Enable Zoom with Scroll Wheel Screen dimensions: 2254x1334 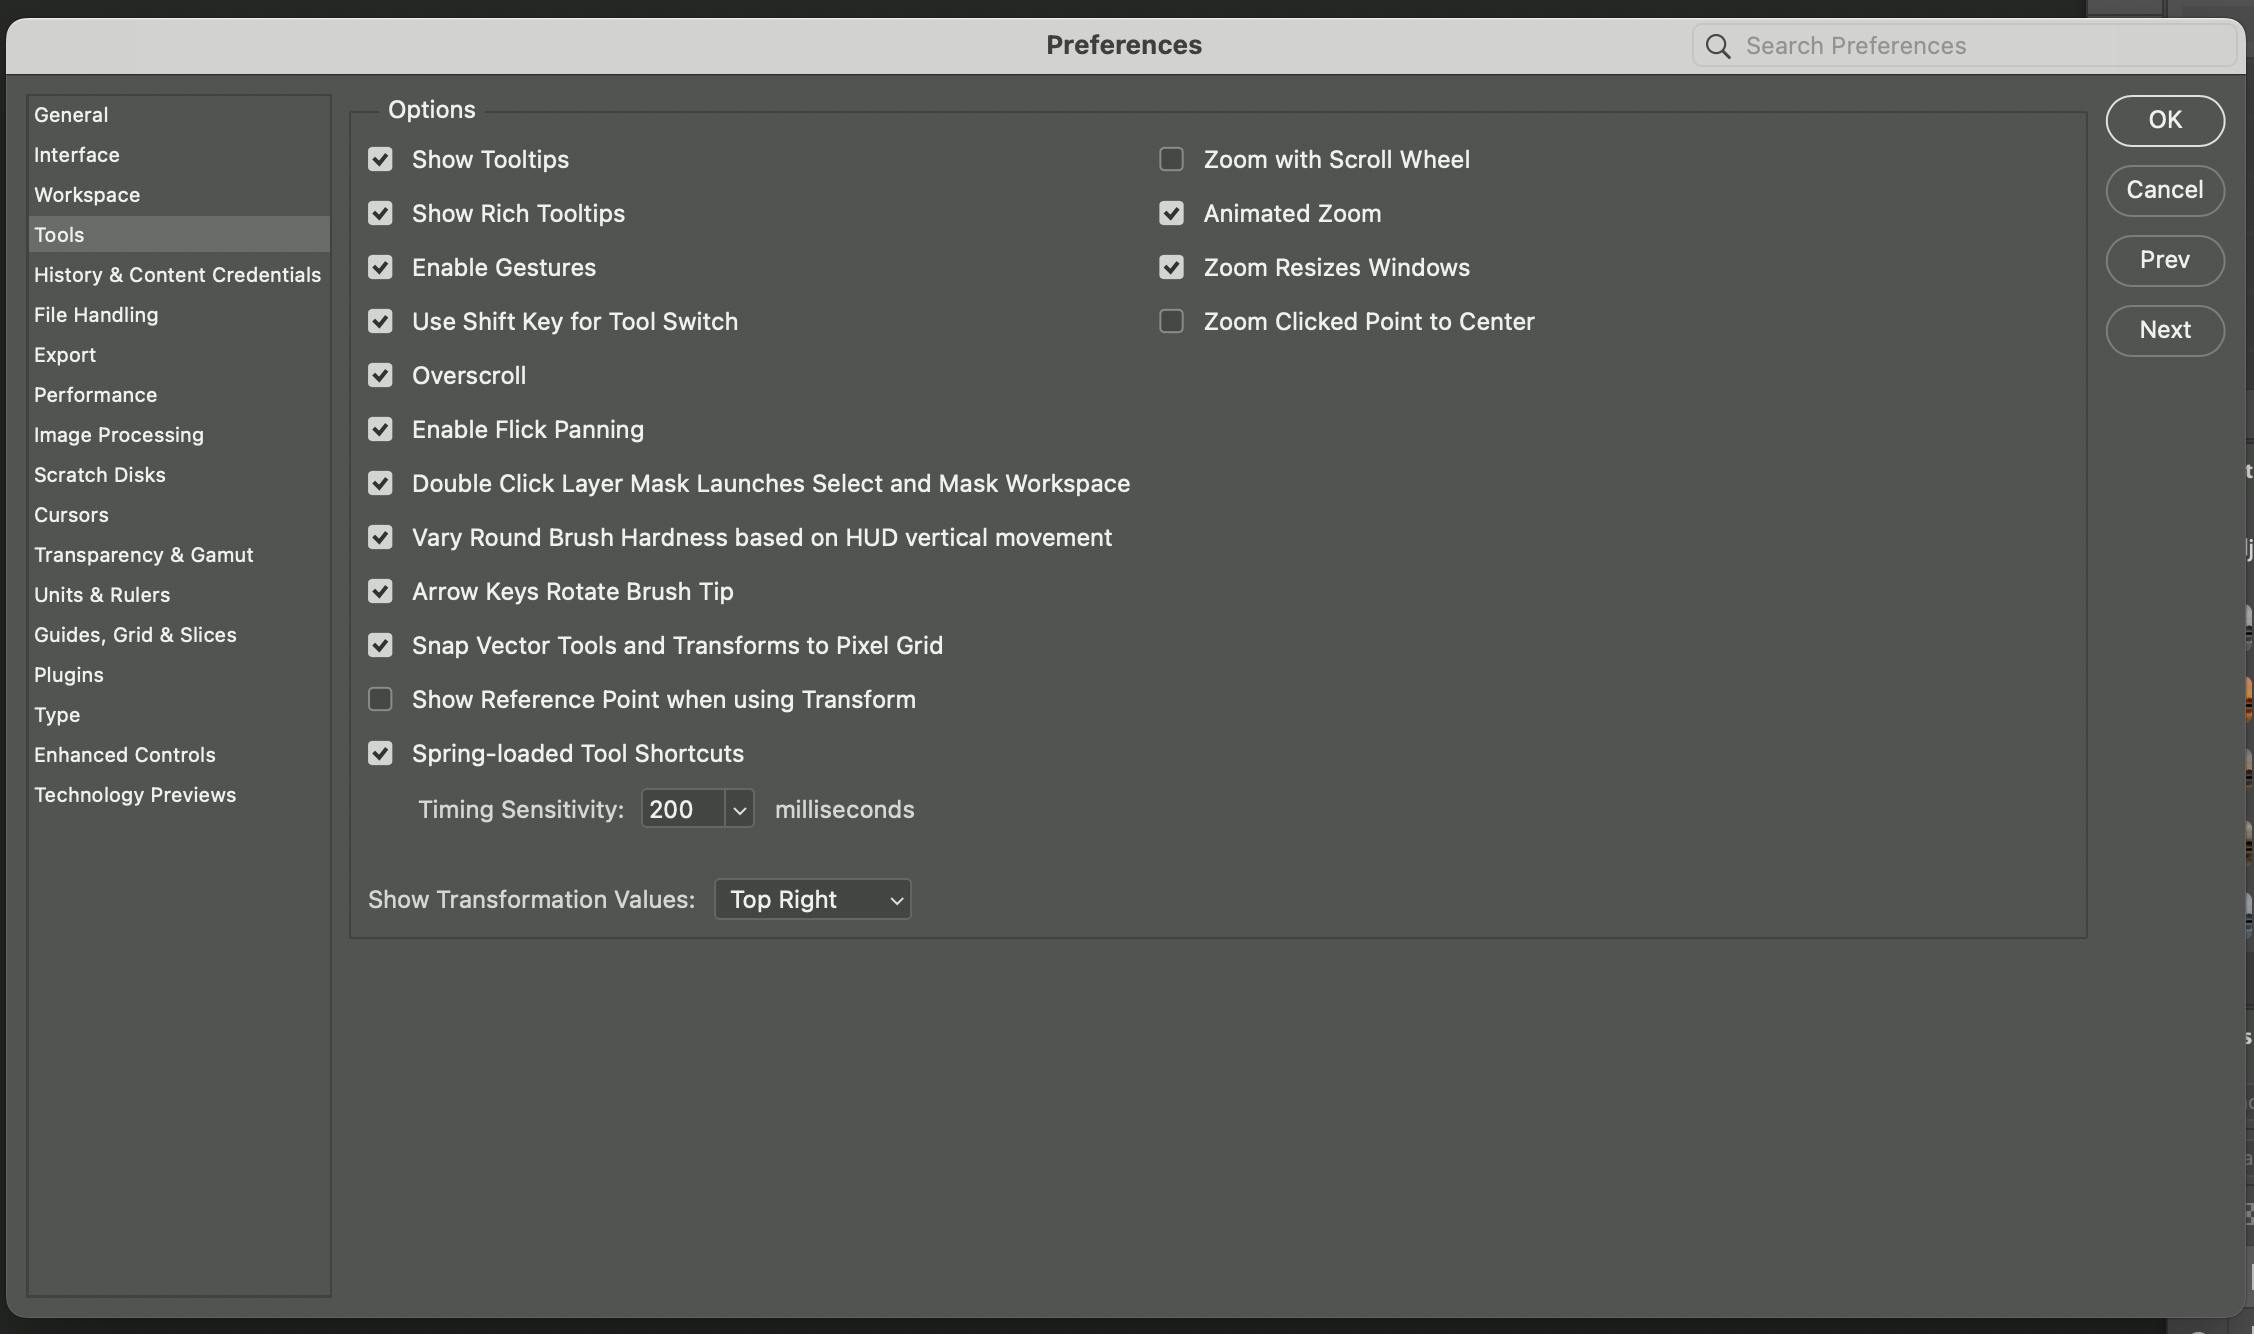pos(1171,159)
